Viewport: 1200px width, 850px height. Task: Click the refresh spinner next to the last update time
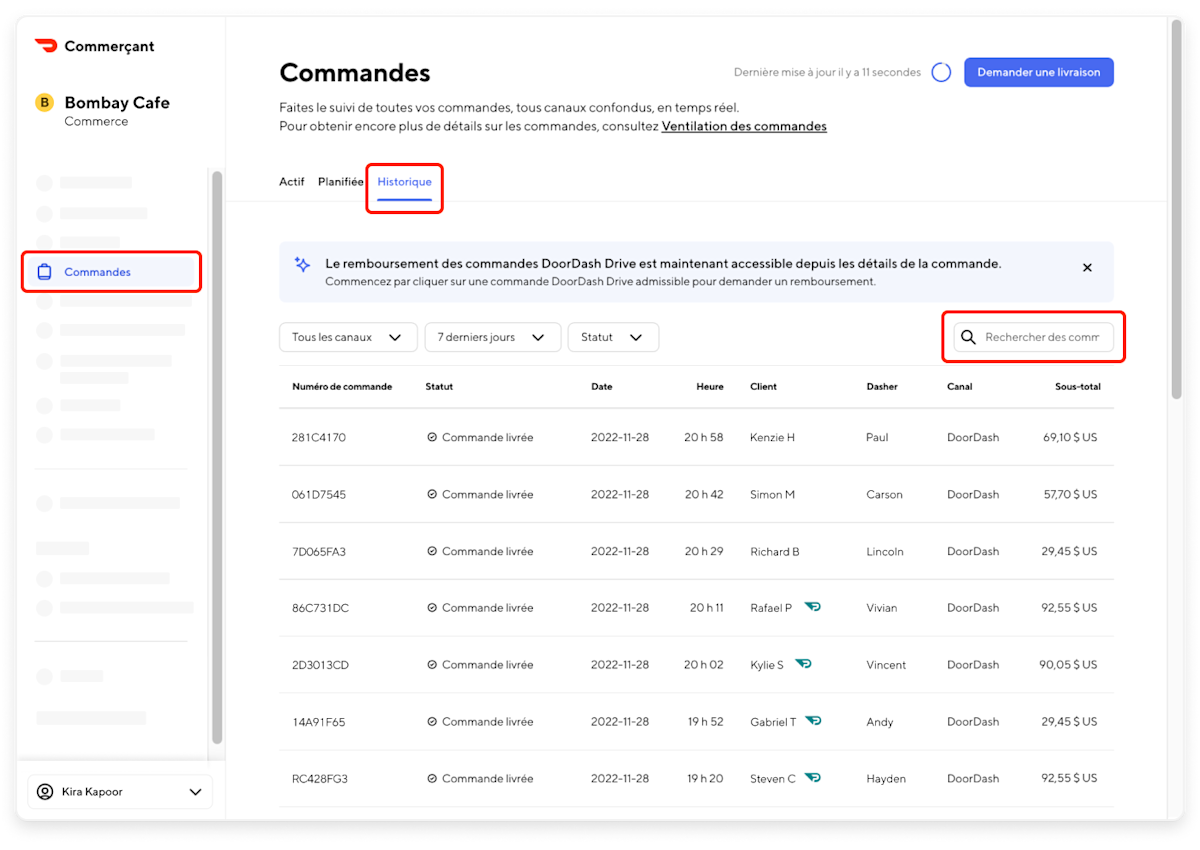(x=941, y=72)
